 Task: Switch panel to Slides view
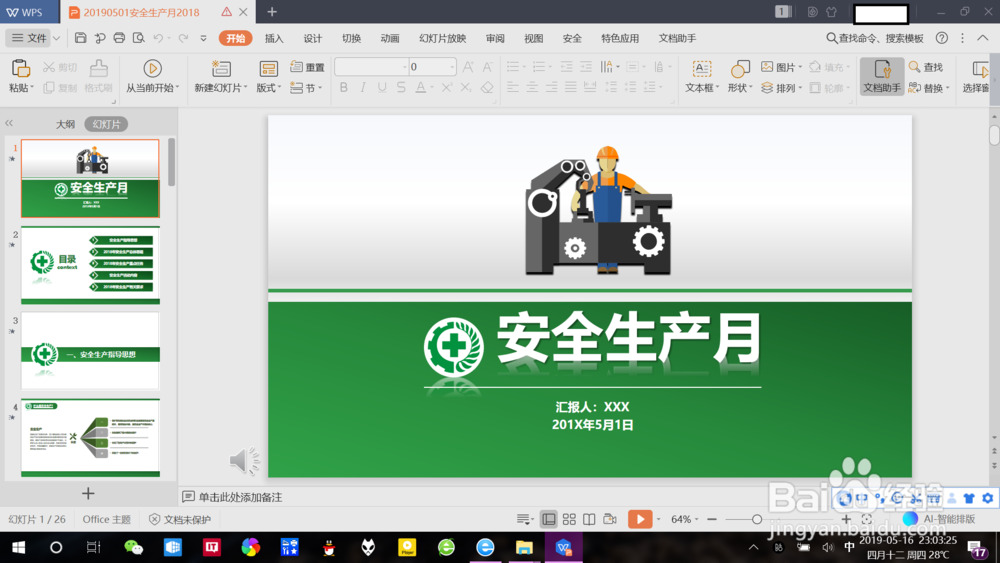click(106, 124)
